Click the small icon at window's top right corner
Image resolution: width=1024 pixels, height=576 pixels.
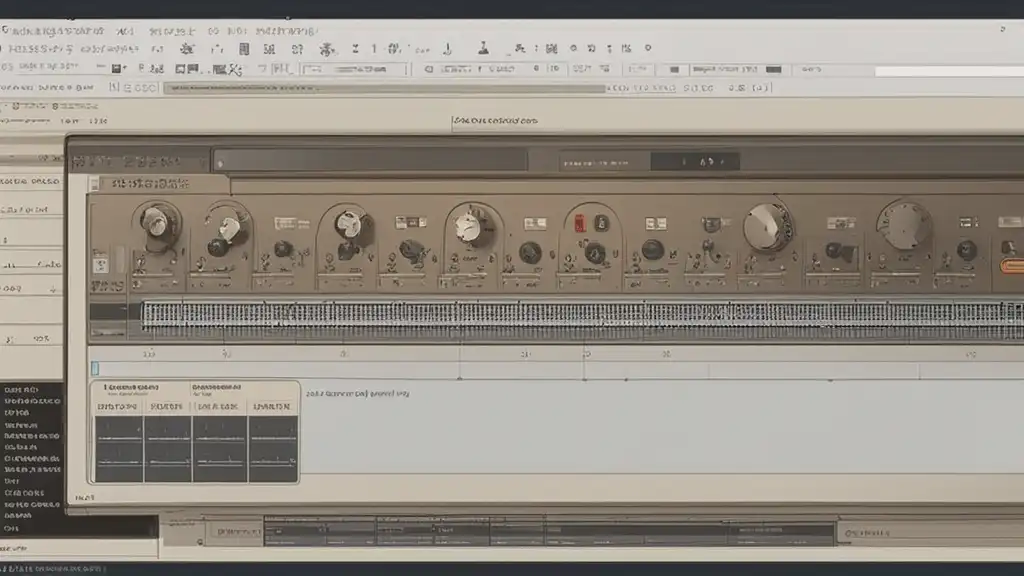pos(1002,29)
